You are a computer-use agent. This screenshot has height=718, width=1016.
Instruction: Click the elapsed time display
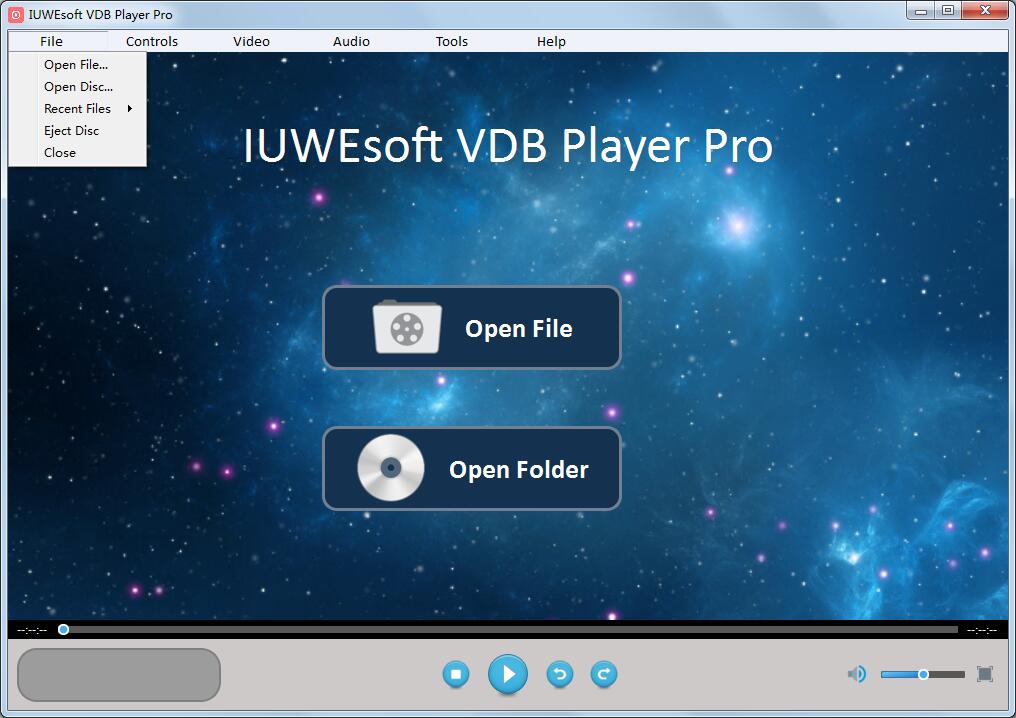(x=32, y=630)
